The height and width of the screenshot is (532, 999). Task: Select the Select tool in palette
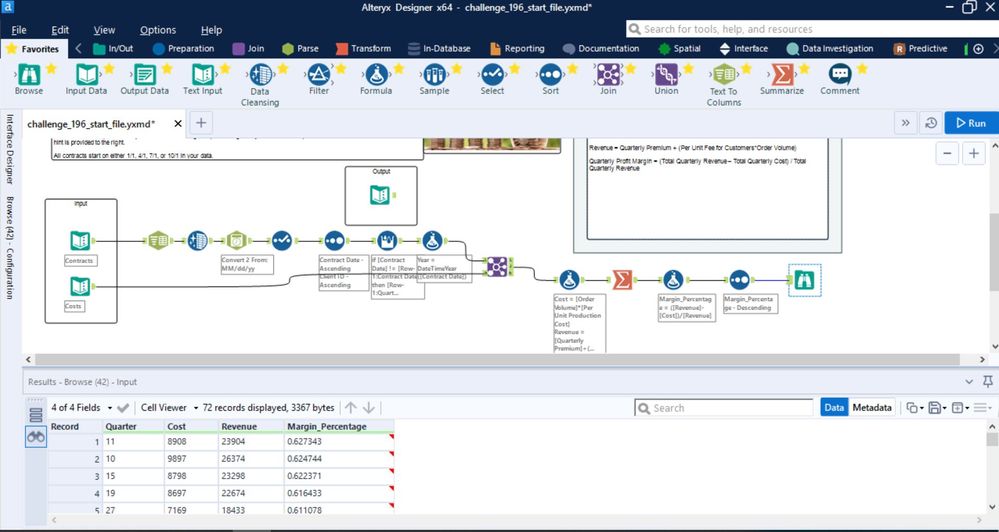click(492, 75)
